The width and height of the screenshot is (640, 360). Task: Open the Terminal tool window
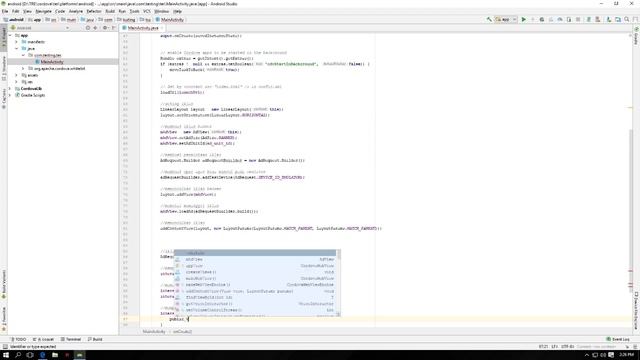[71, 339]
